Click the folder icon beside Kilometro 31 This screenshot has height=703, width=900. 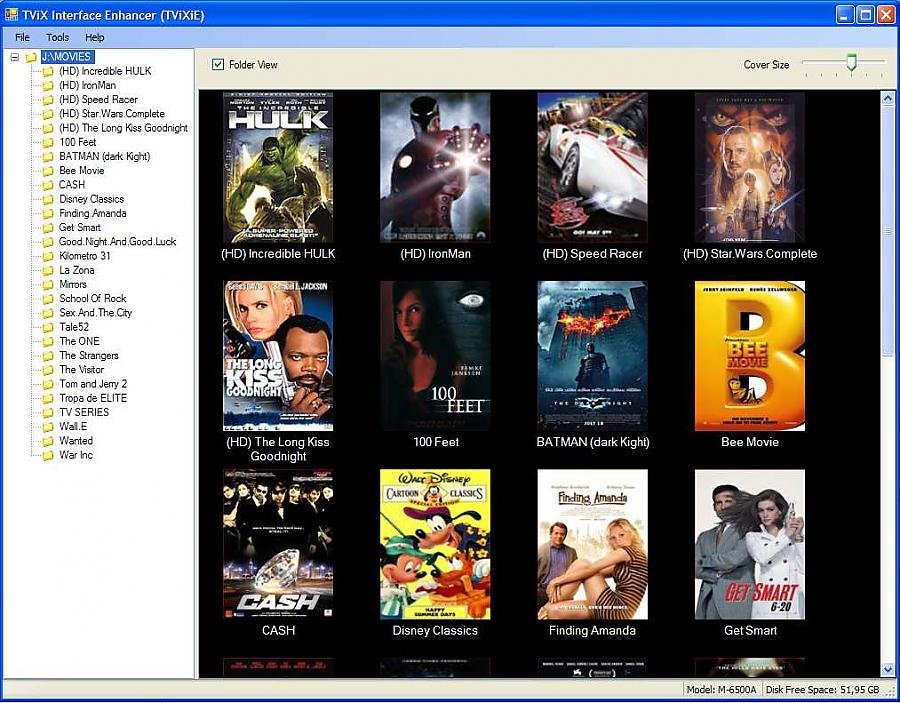coord(48,256)
